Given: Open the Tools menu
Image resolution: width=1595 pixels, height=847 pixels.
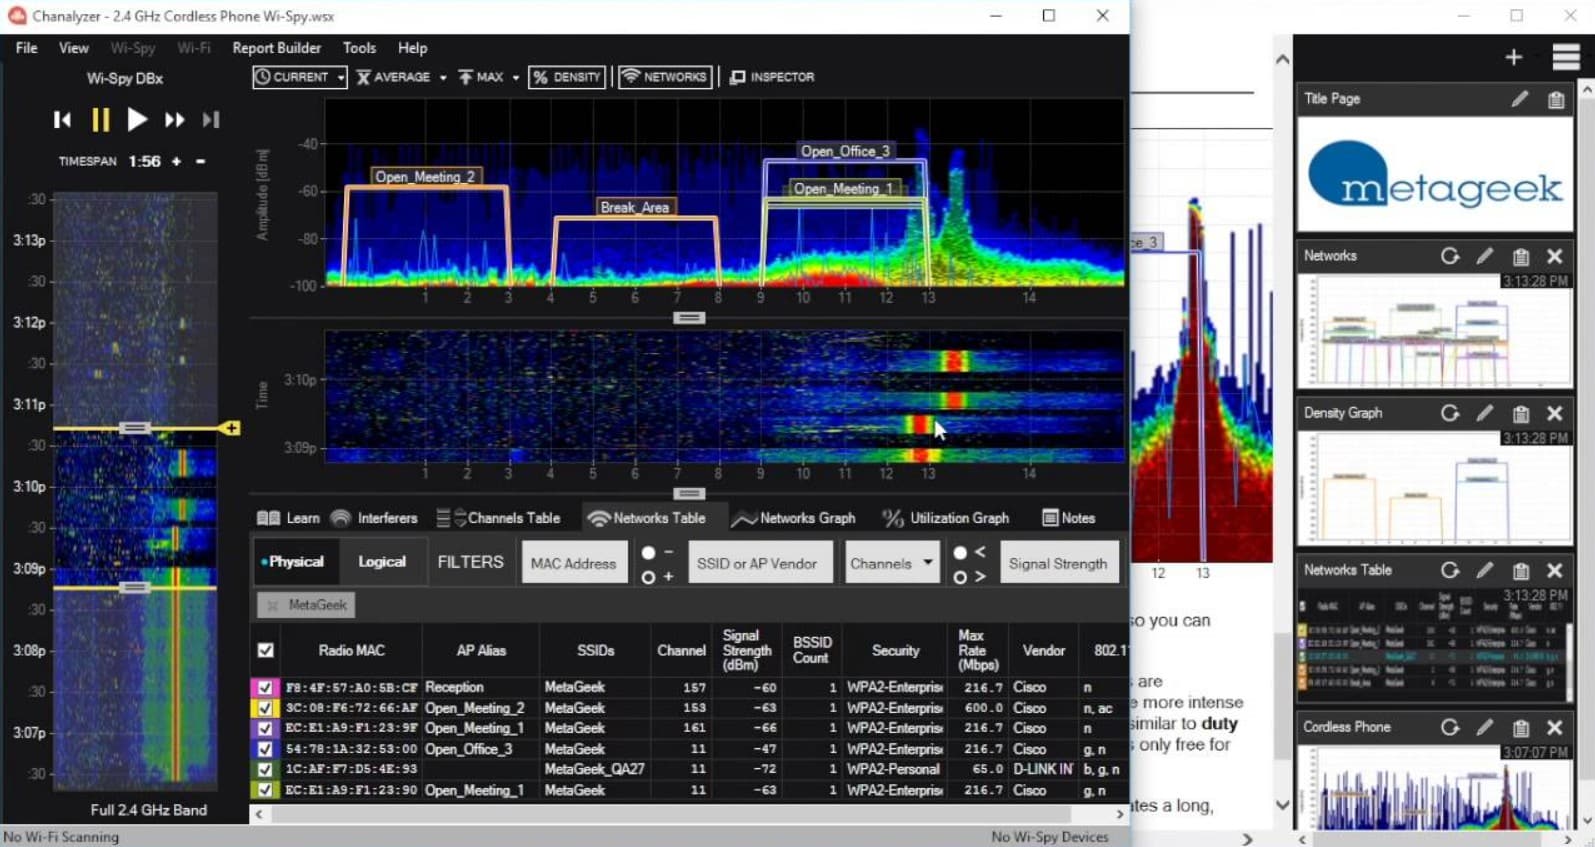Looking at the screenshot, I should click(x=359, y=48).
